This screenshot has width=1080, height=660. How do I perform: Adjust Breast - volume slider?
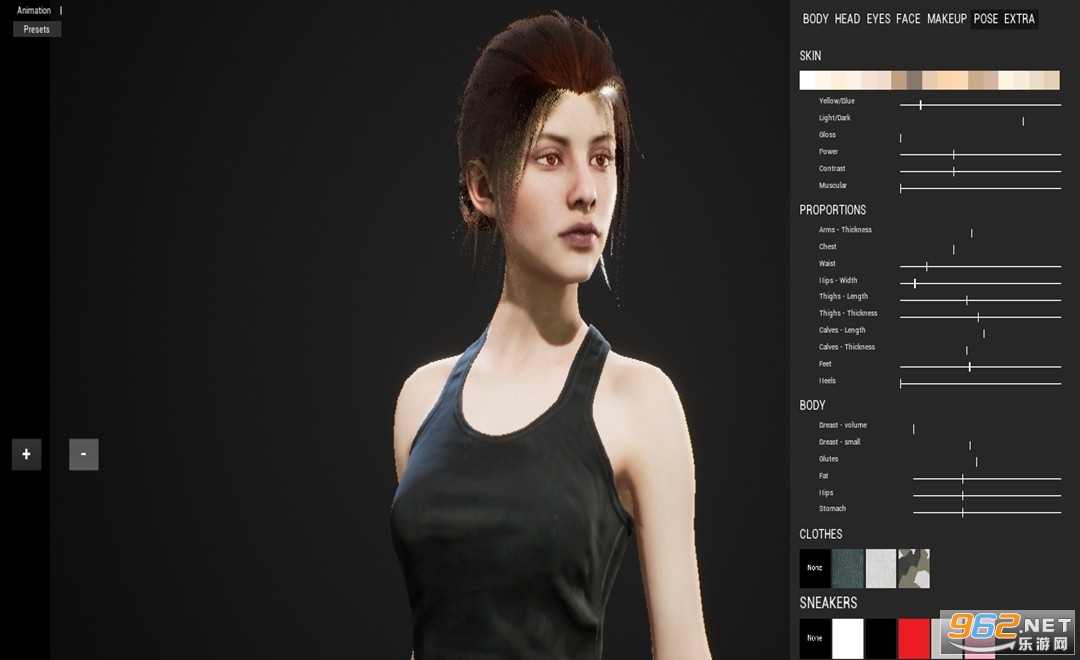(x=987, y=429)
